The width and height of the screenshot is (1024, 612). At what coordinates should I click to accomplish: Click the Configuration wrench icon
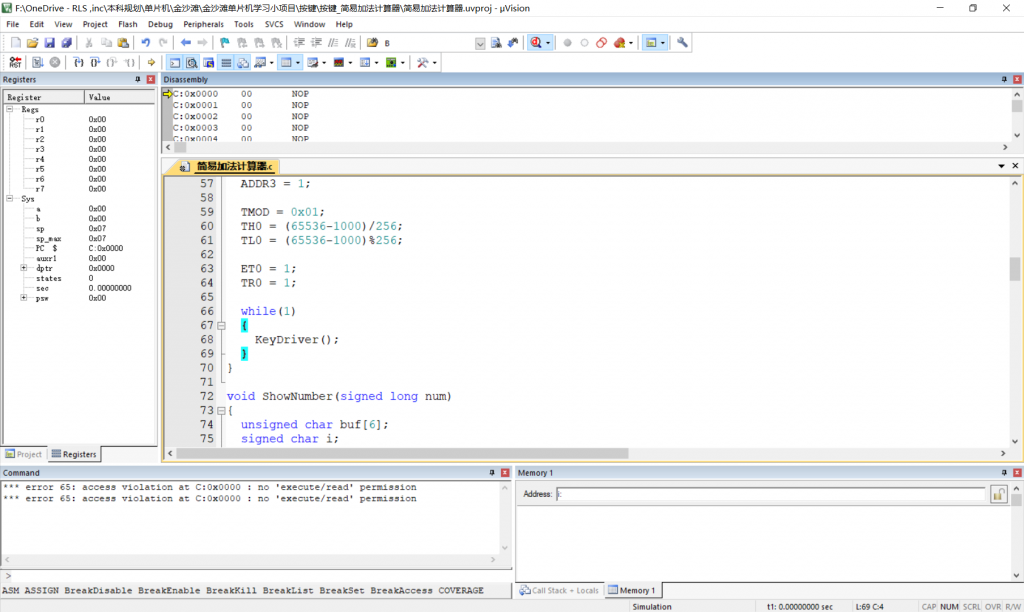pos(682,43)
